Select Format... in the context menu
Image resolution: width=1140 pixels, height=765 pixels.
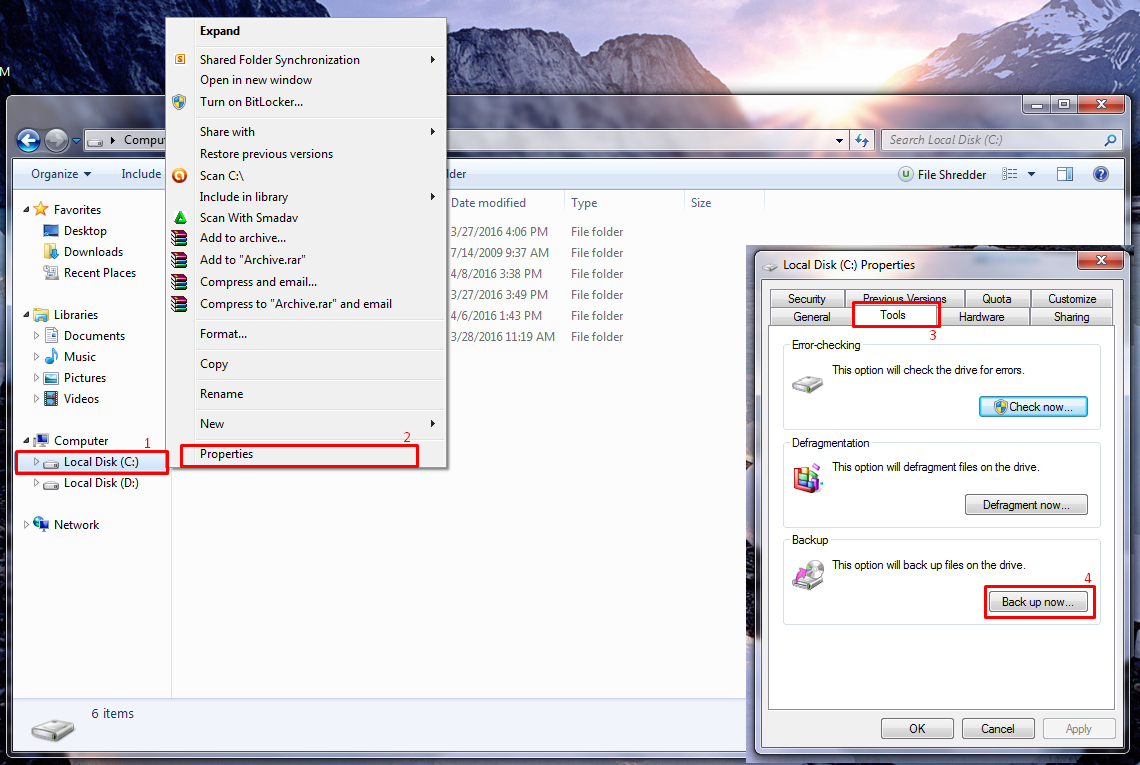tap(306, 334)
